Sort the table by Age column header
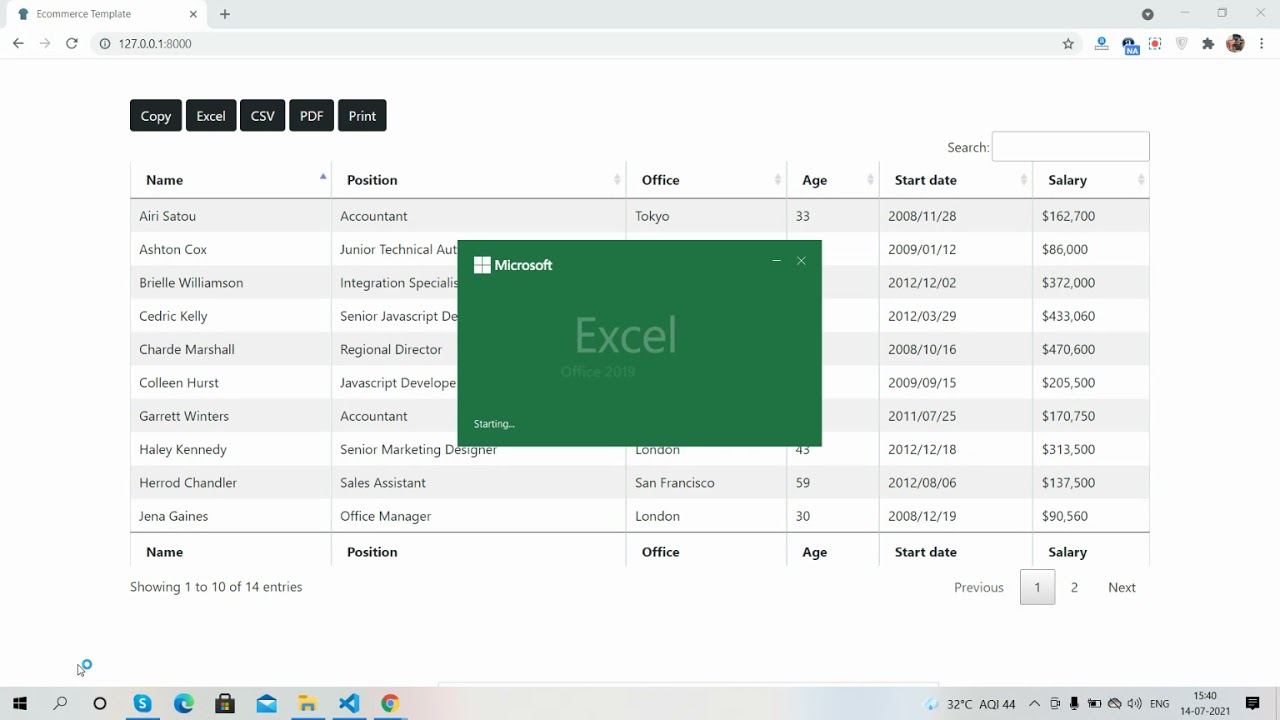This screenshot has height=720, width=1280. coord(833,180)
